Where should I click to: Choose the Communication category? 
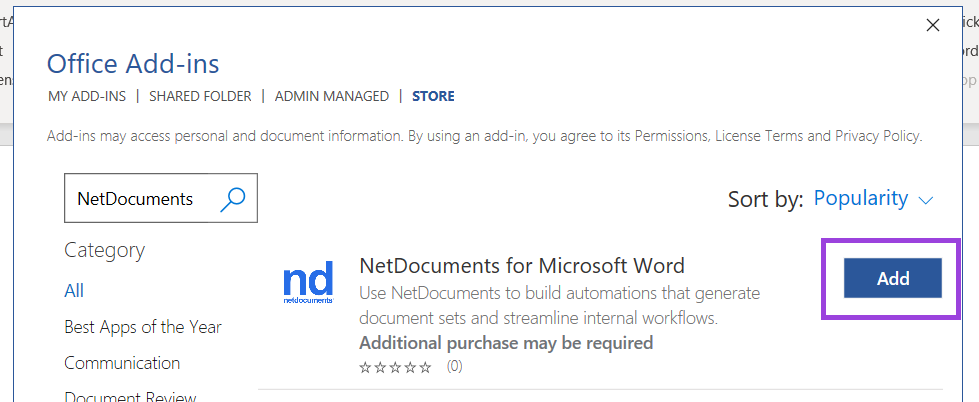coord(122,363)
